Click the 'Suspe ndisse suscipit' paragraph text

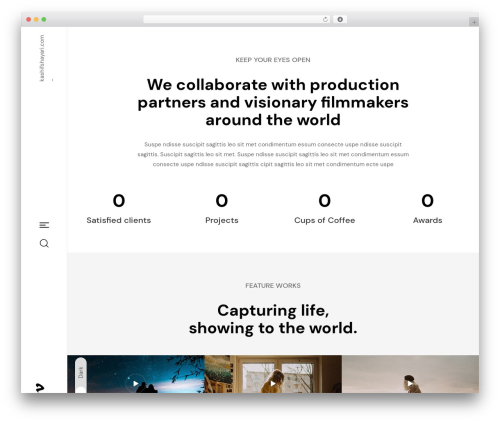pos(273,154)
